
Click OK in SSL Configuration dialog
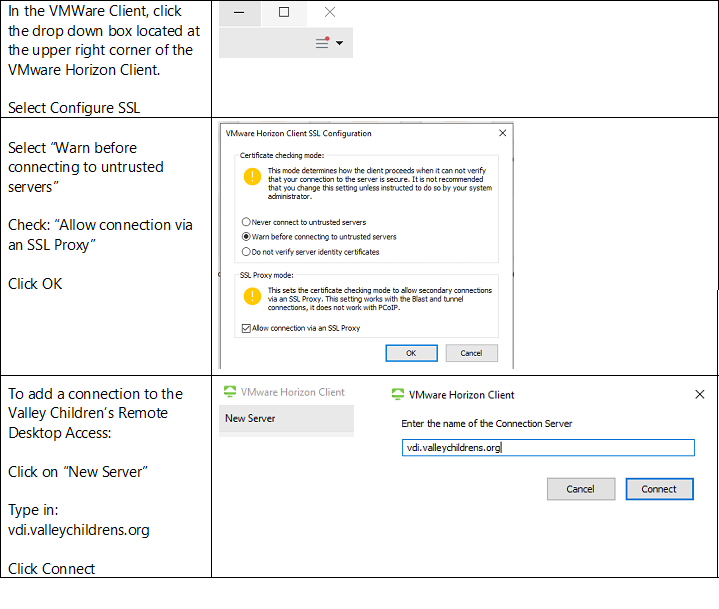pyautogui.click(x=411, y=353)
